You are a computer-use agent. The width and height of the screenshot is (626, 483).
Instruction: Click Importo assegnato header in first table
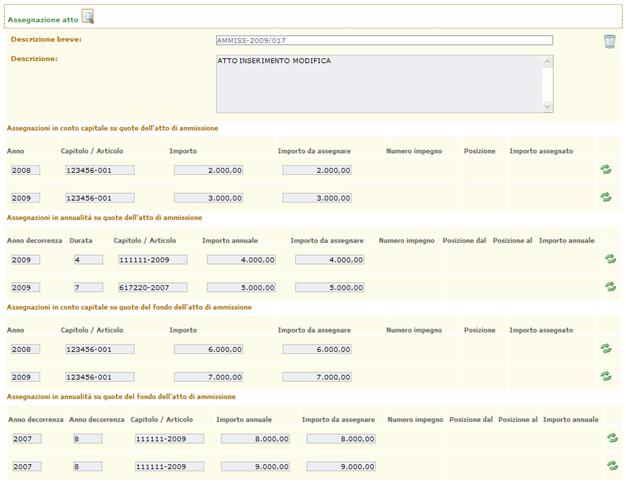(x=541, y=151)
